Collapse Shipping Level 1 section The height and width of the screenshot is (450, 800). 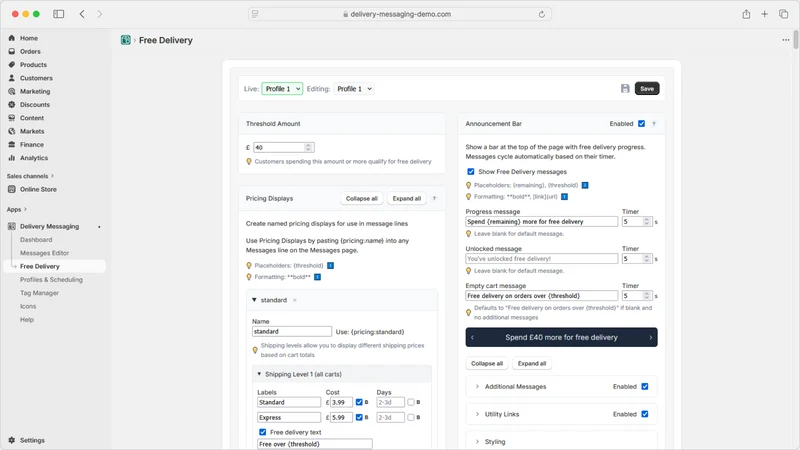259,374
